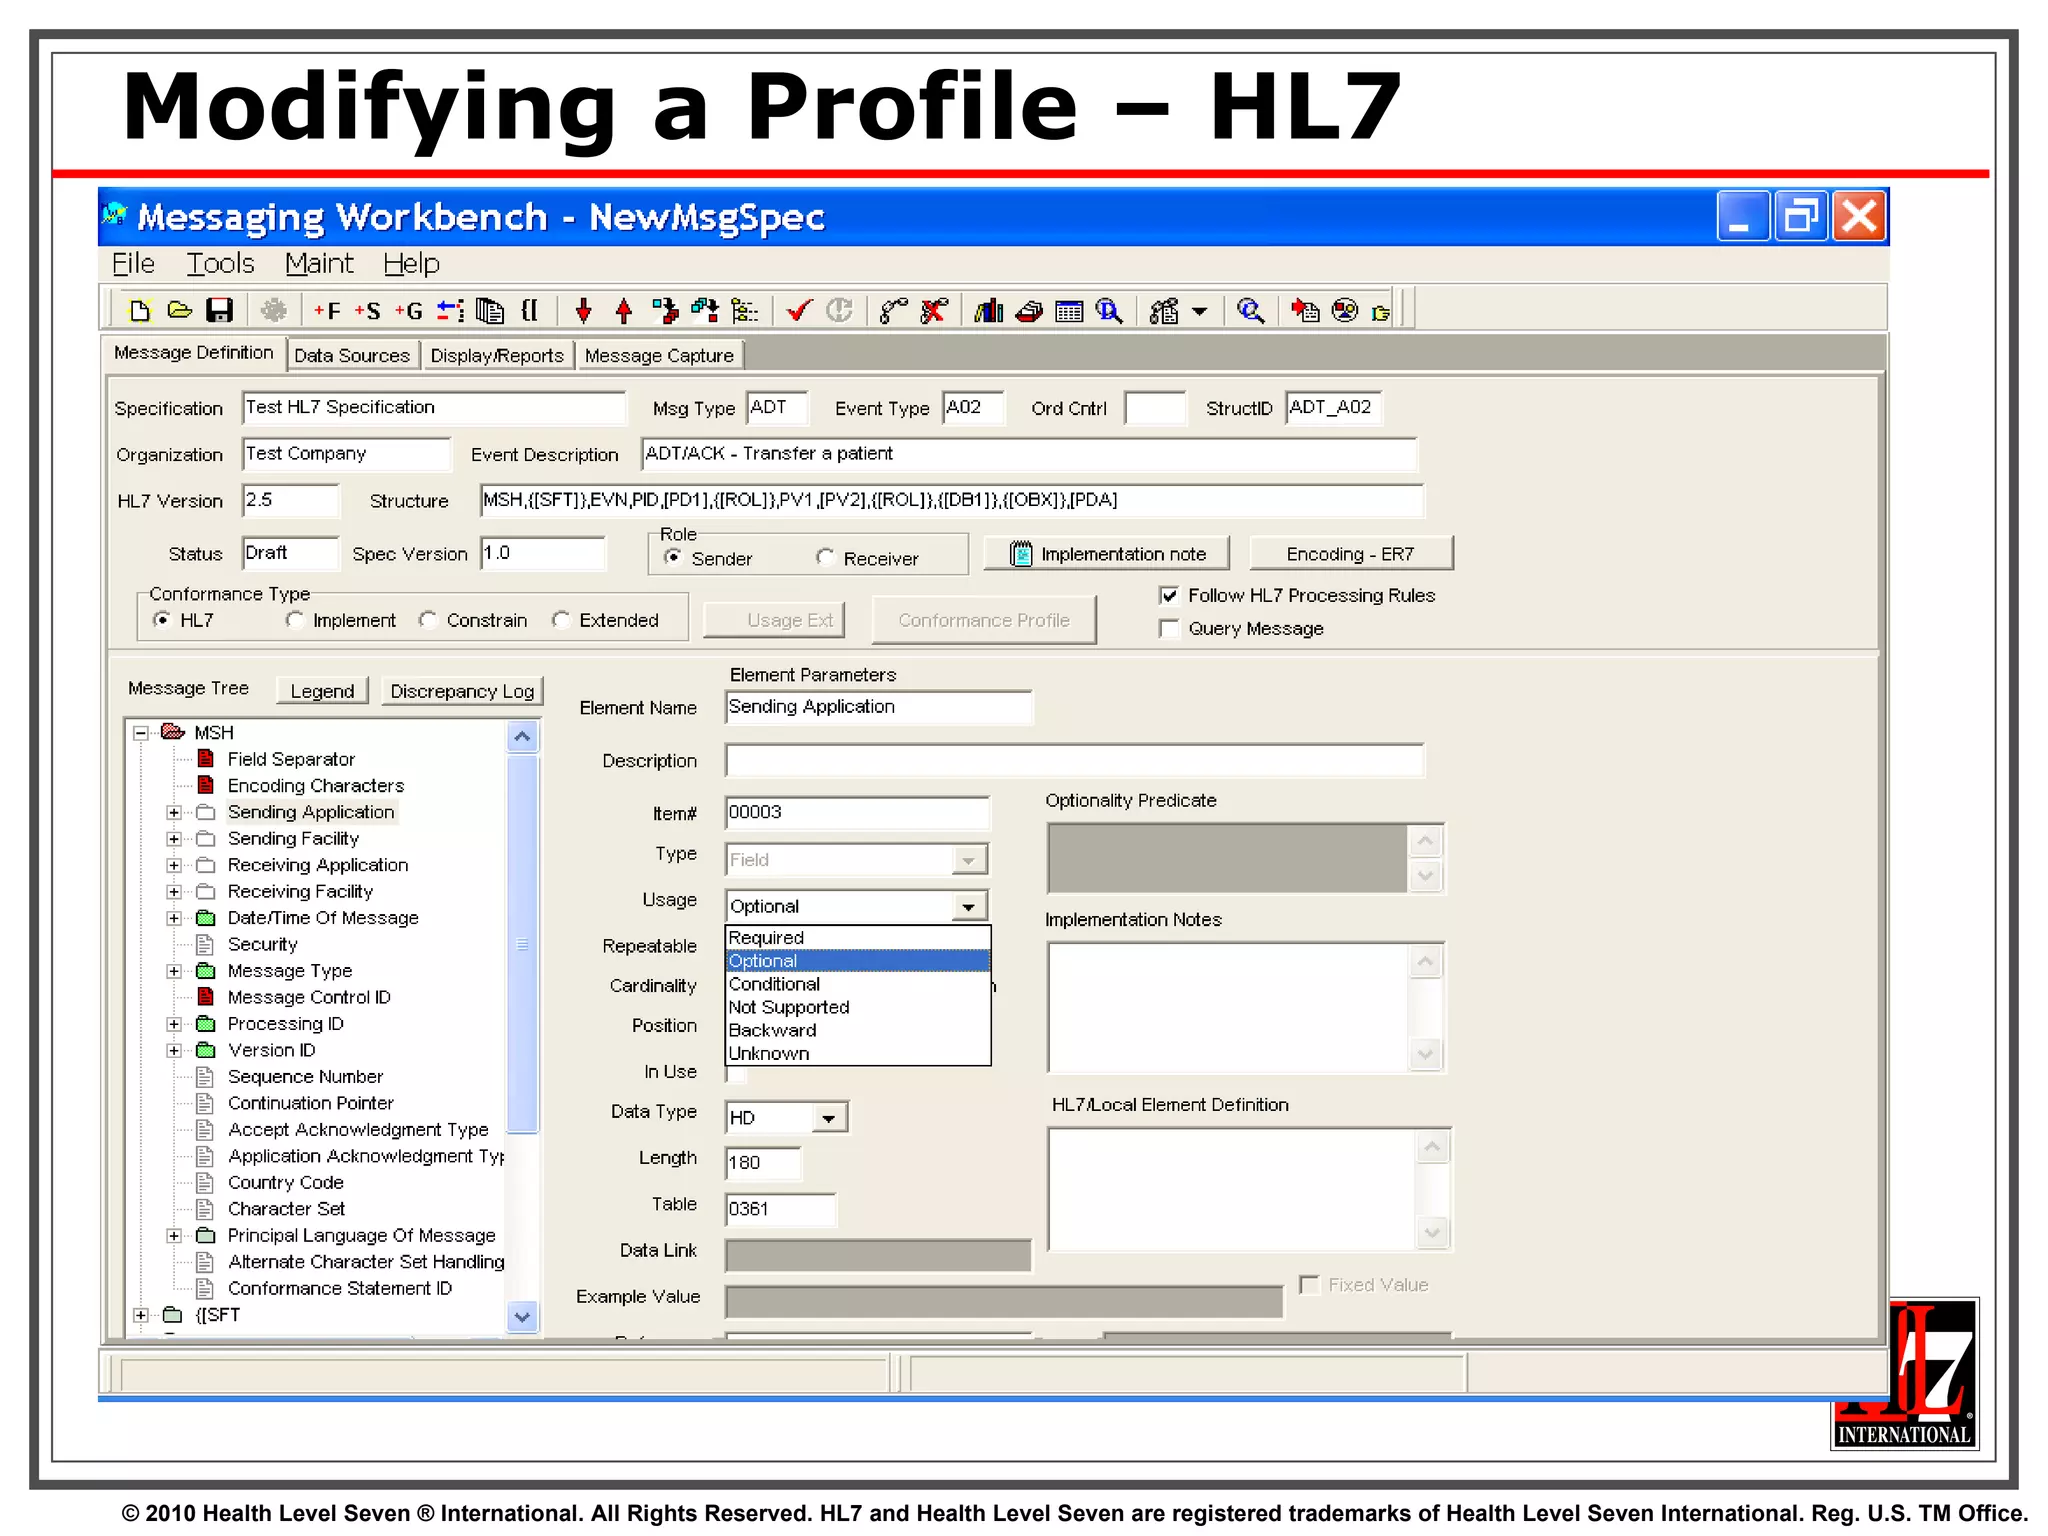Screen dimensions: 2048x1536
Task: Switch to the Message Capture tab
Action: pyautogui.click(x=659, y=355)
